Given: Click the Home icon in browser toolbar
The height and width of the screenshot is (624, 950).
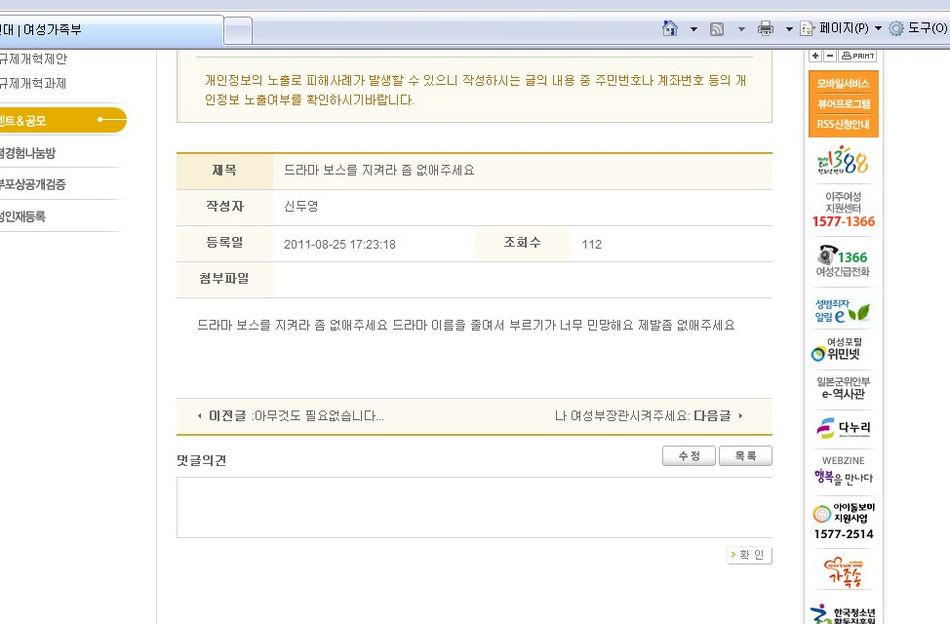Looking at the screenshot, I should click(x=669, y=28).
